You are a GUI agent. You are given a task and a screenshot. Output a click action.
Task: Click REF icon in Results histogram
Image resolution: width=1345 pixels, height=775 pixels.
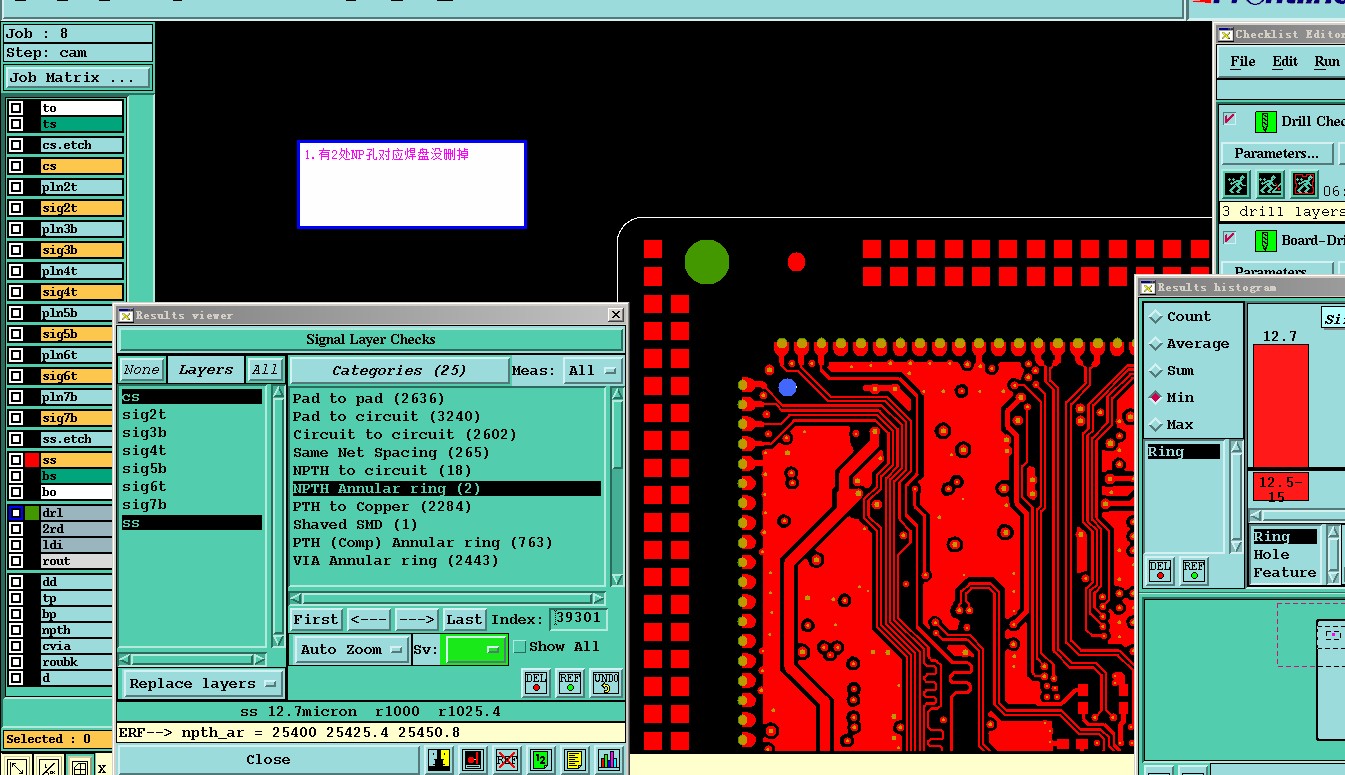[1194, 571]
